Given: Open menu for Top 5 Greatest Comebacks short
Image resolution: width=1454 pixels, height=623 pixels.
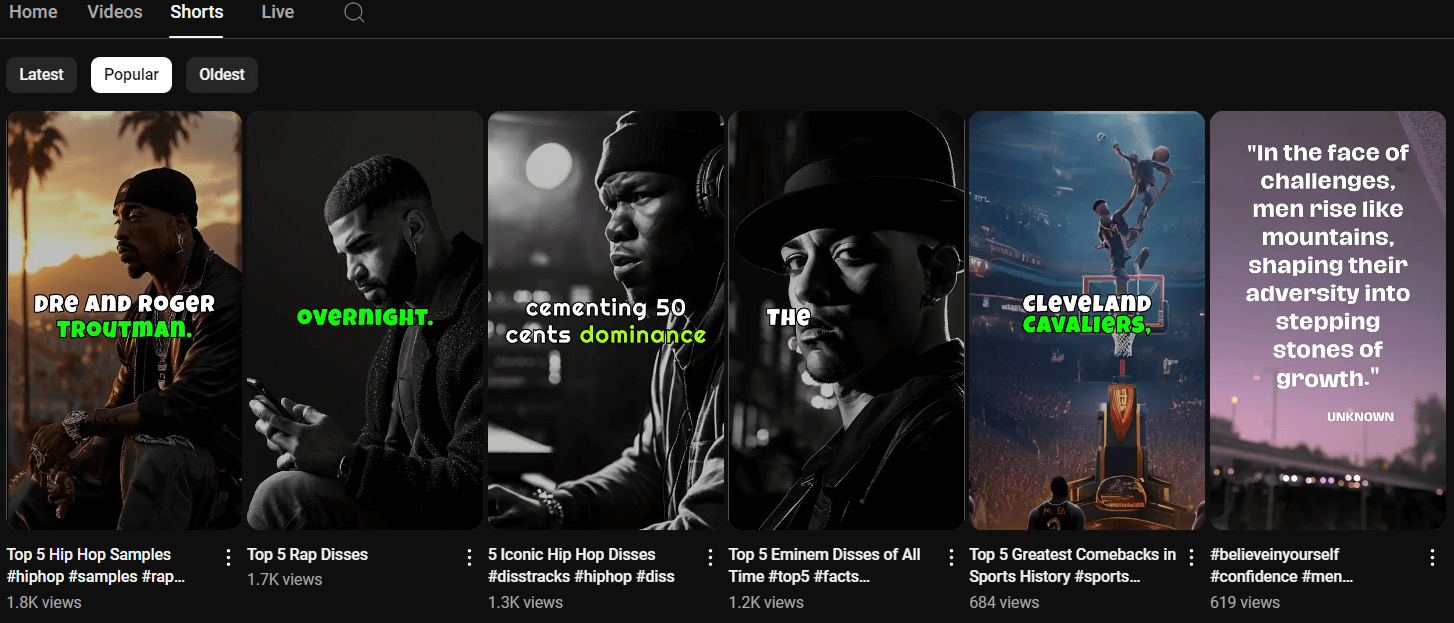Looking at the screenshot, I should [x=1191, y=557].
